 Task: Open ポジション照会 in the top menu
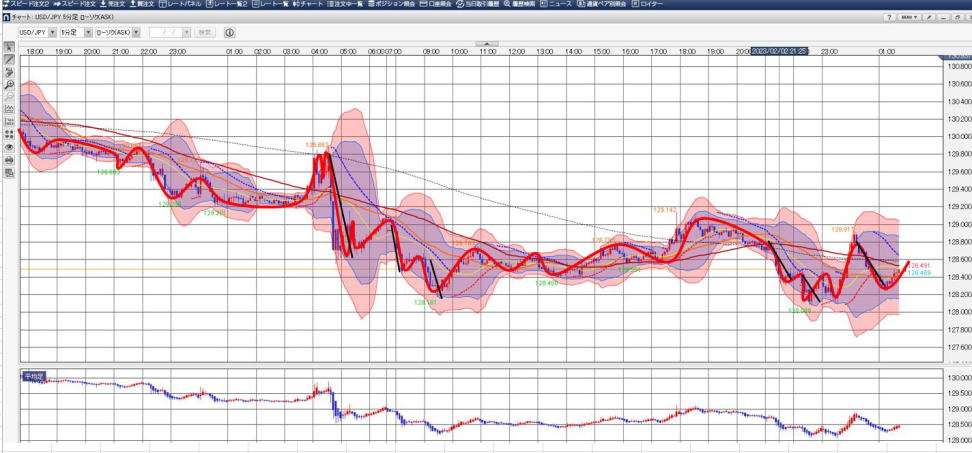tap(395, 4)
